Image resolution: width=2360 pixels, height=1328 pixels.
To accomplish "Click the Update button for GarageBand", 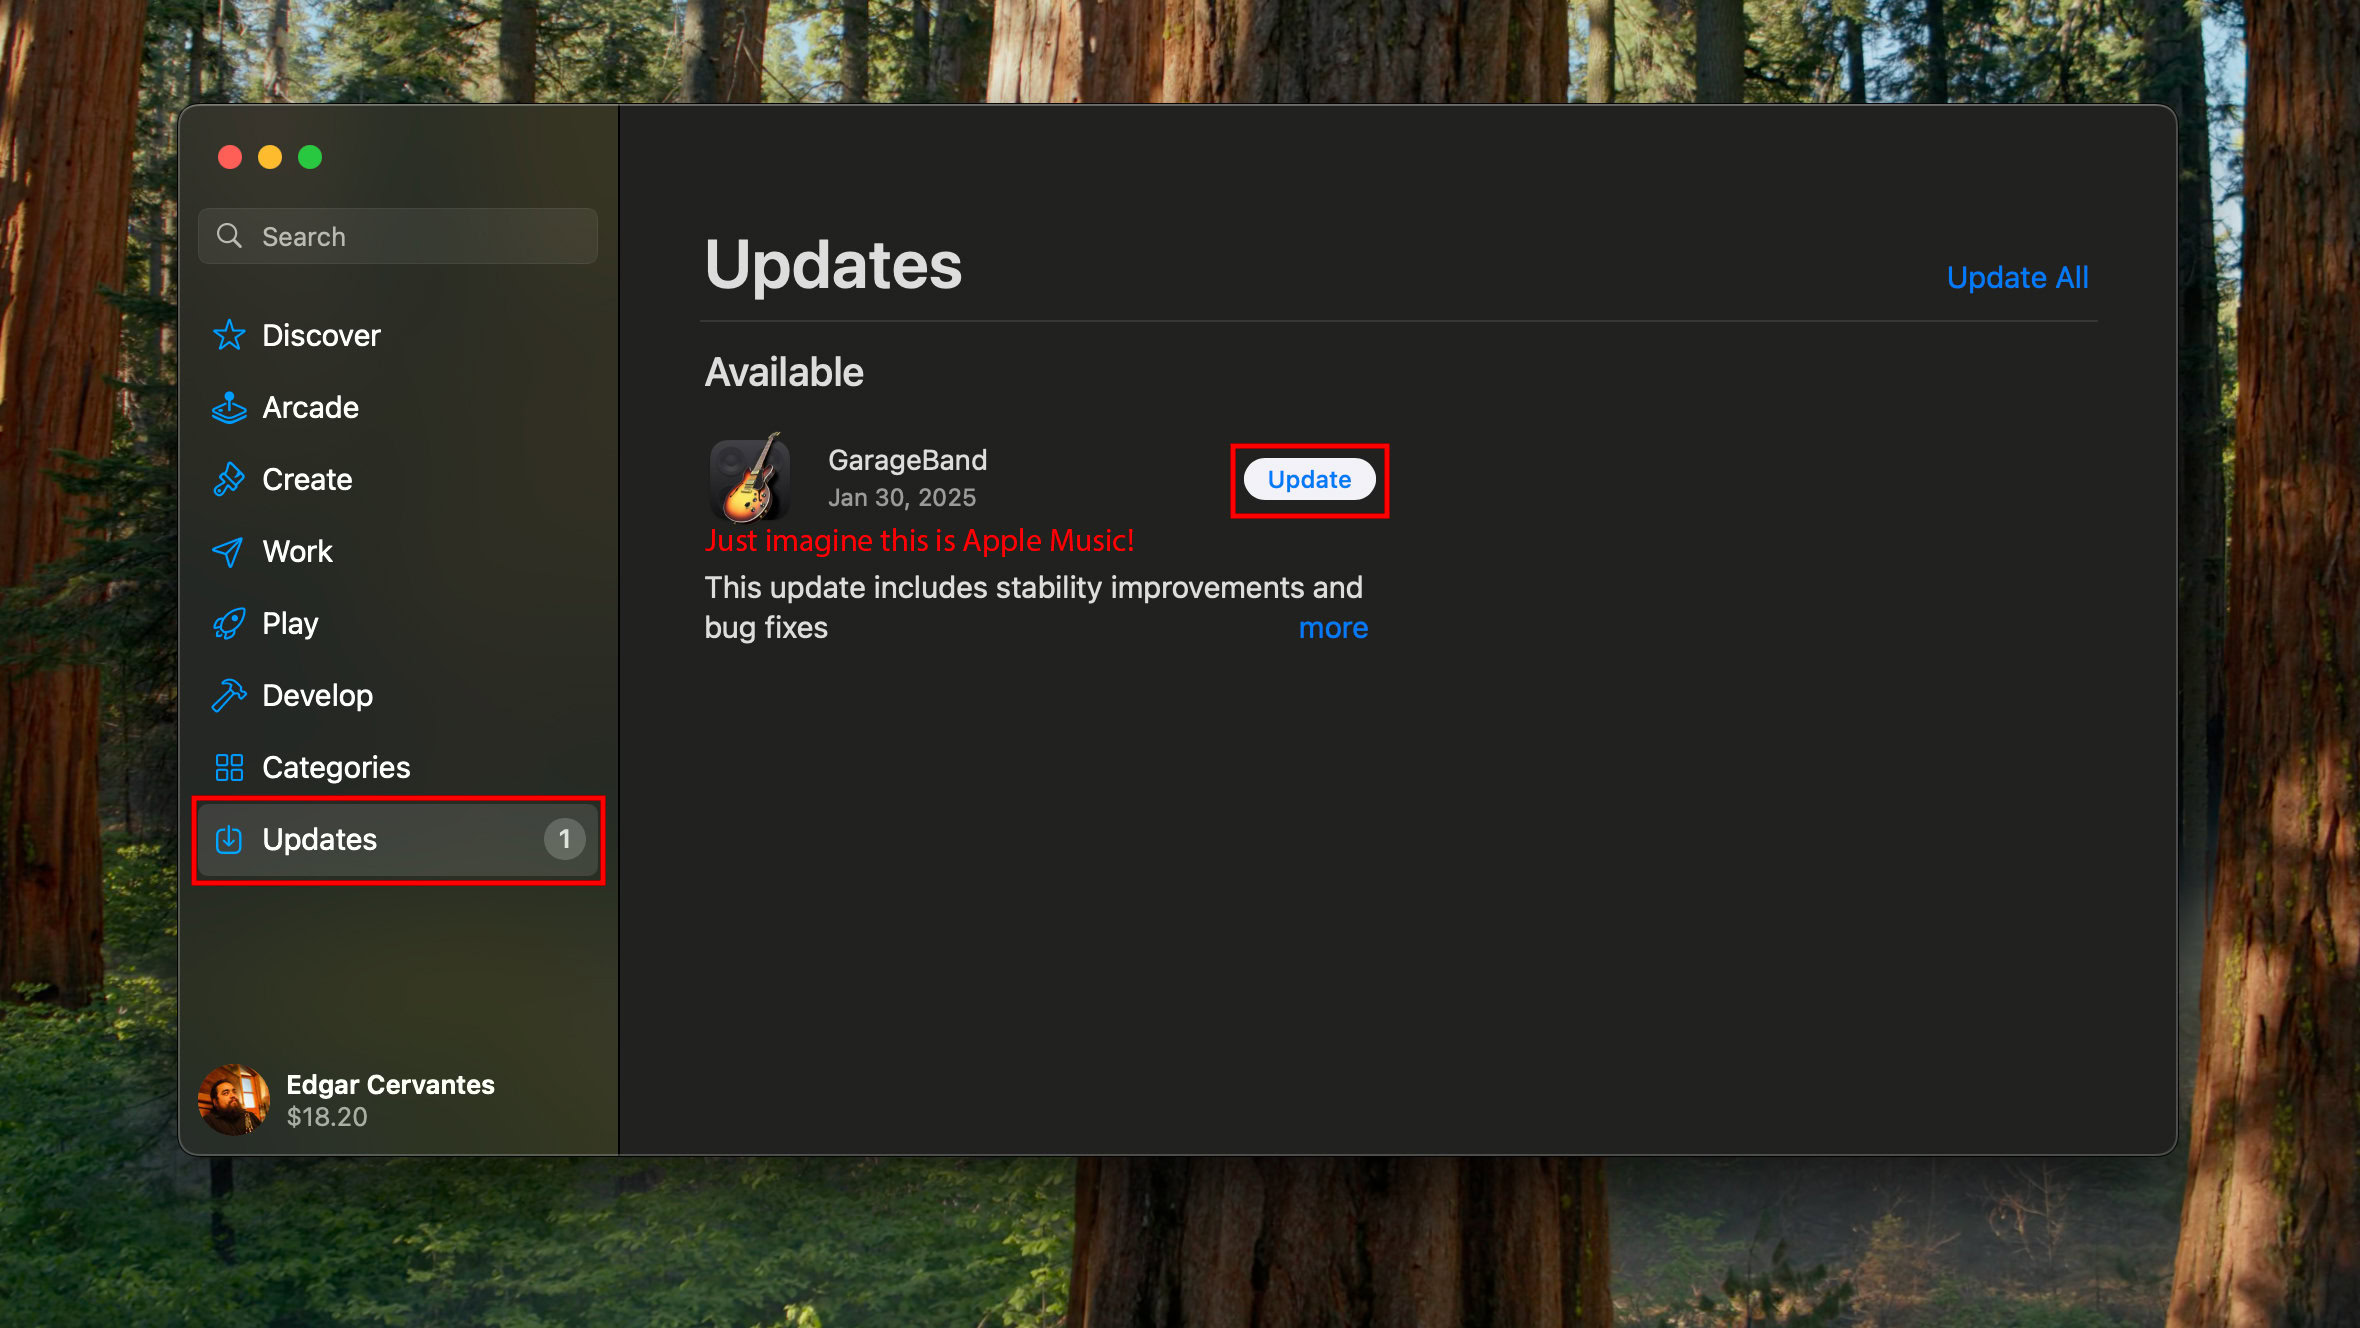I will click(1310, 478).
